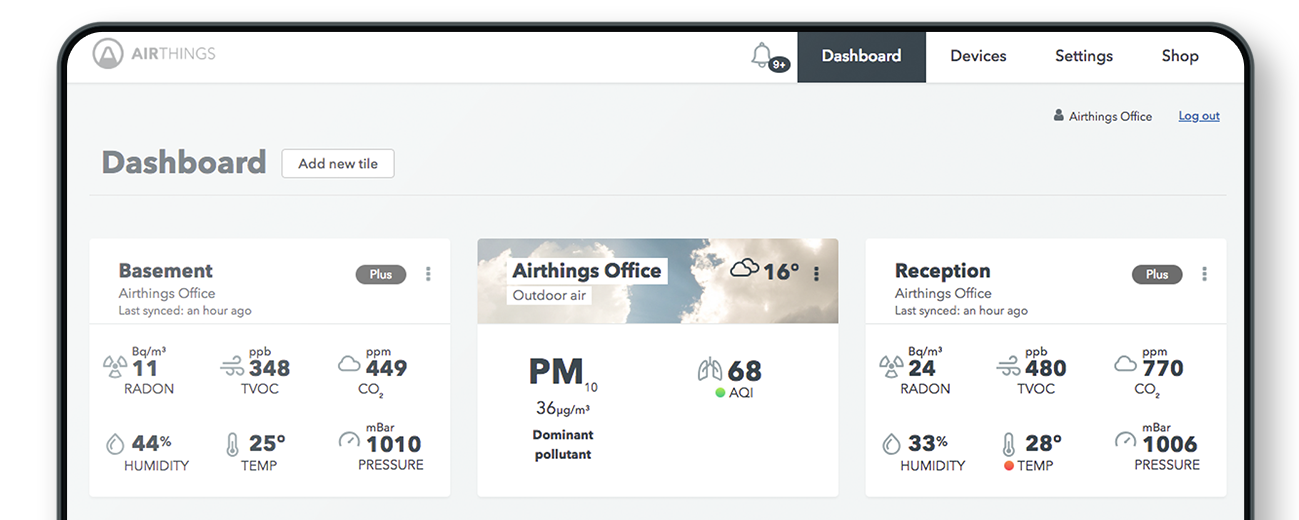Open the Basement tile options menu
This screenshot has width=1299, height=520.
(x=428, y=274)
